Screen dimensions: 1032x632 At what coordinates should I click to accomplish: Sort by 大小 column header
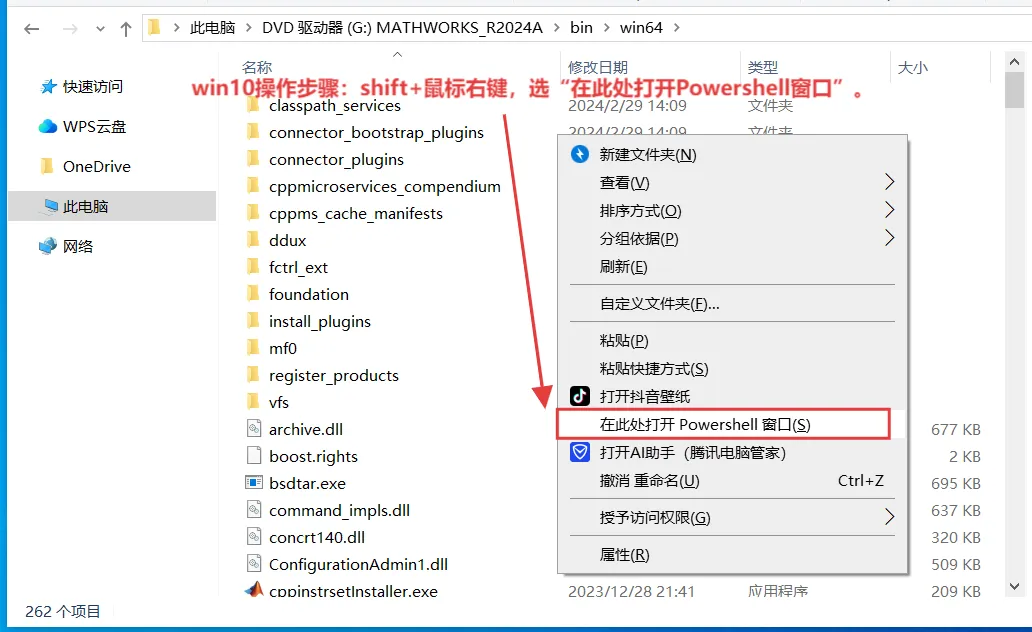tap(913, 67)
